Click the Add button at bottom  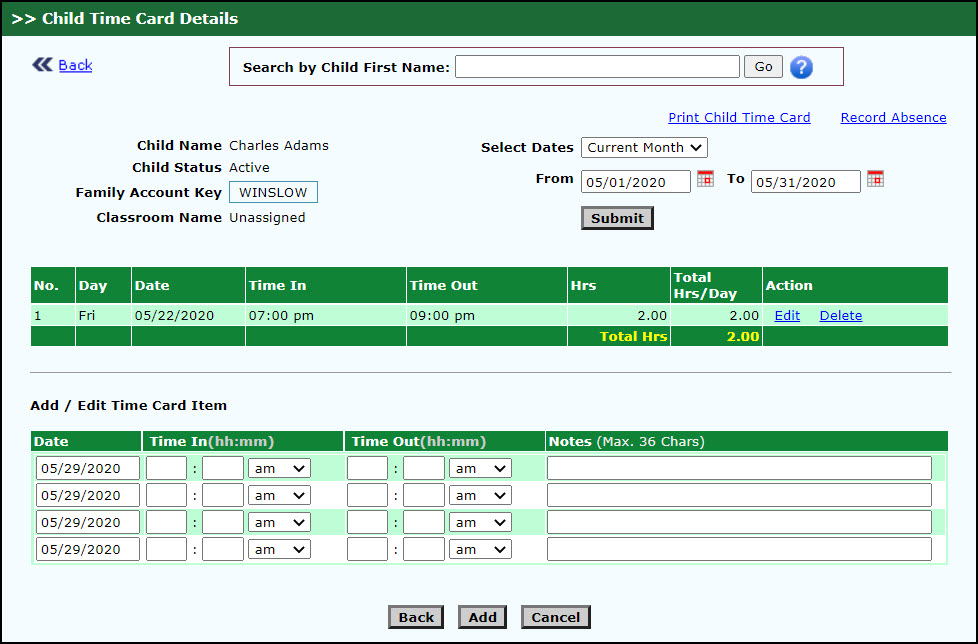click(x=482, y=617)
